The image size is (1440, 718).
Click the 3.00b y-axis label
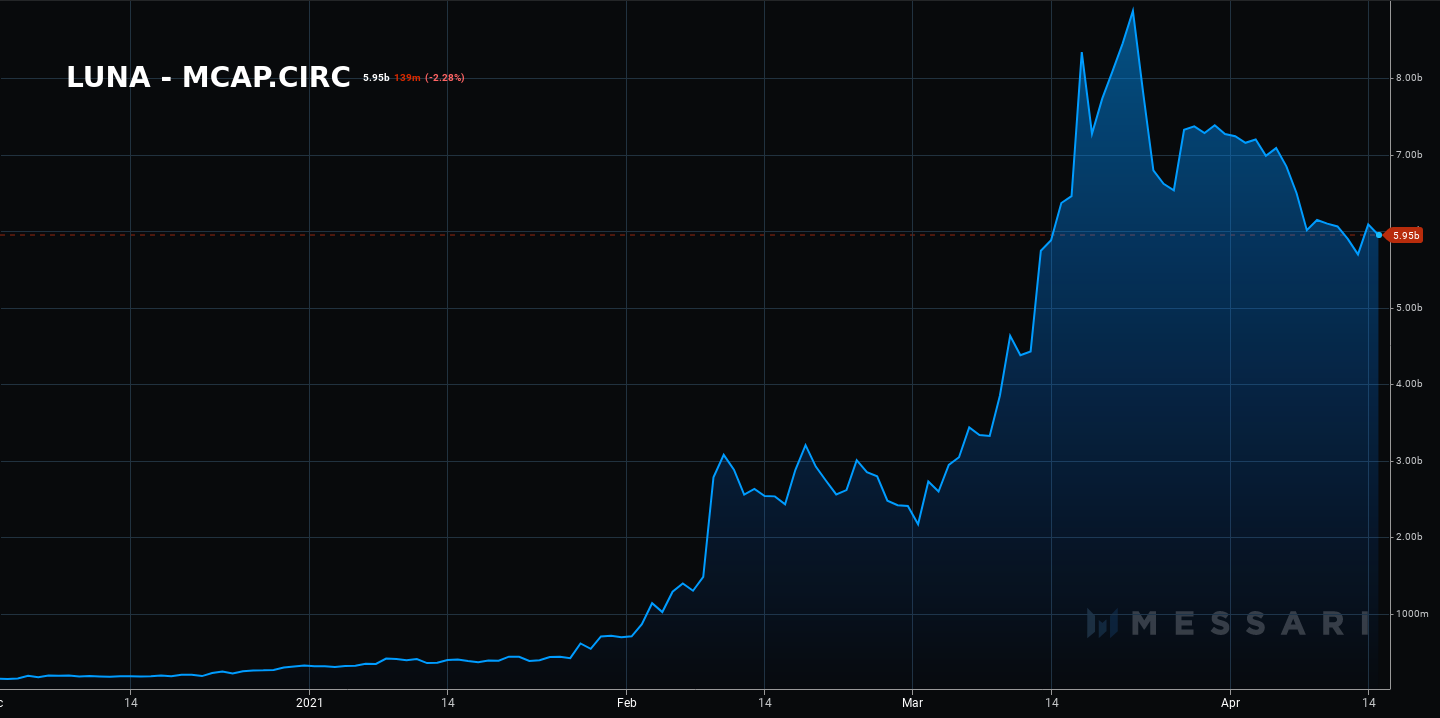[1408, 461]
